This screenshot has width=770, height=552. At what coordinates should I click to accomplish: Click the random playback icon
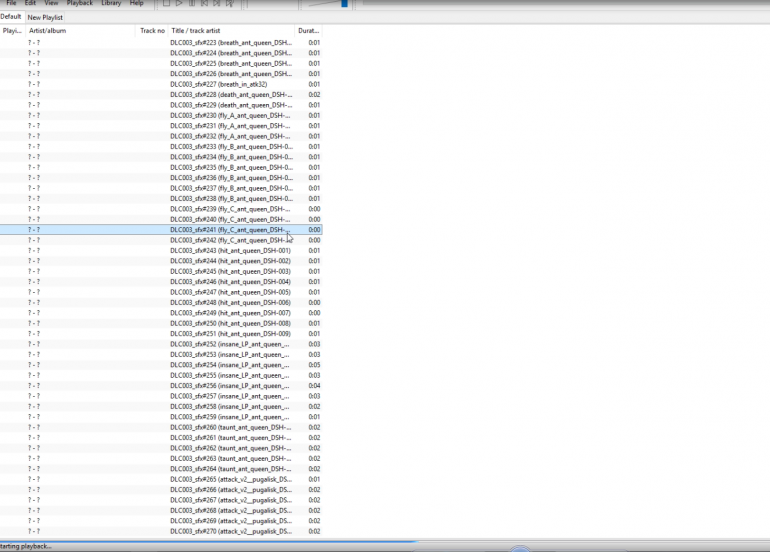coord(229,4)
